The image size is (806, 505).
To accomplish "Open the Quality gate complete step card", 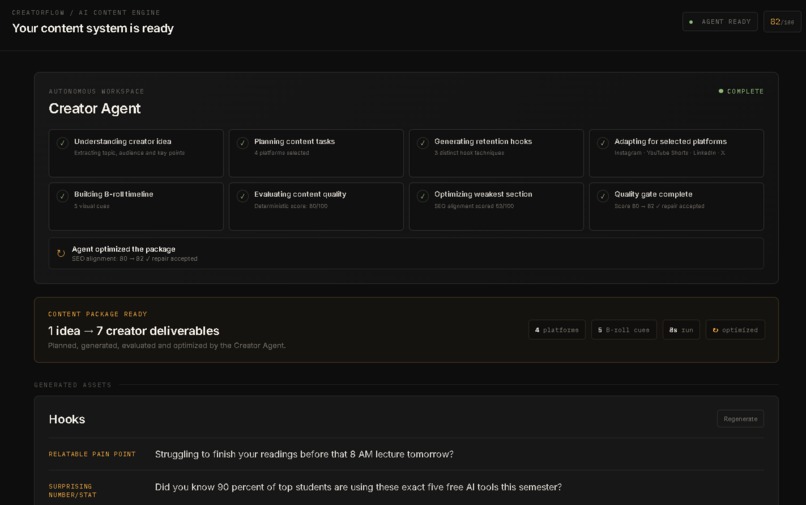I will tap(676, 206).
